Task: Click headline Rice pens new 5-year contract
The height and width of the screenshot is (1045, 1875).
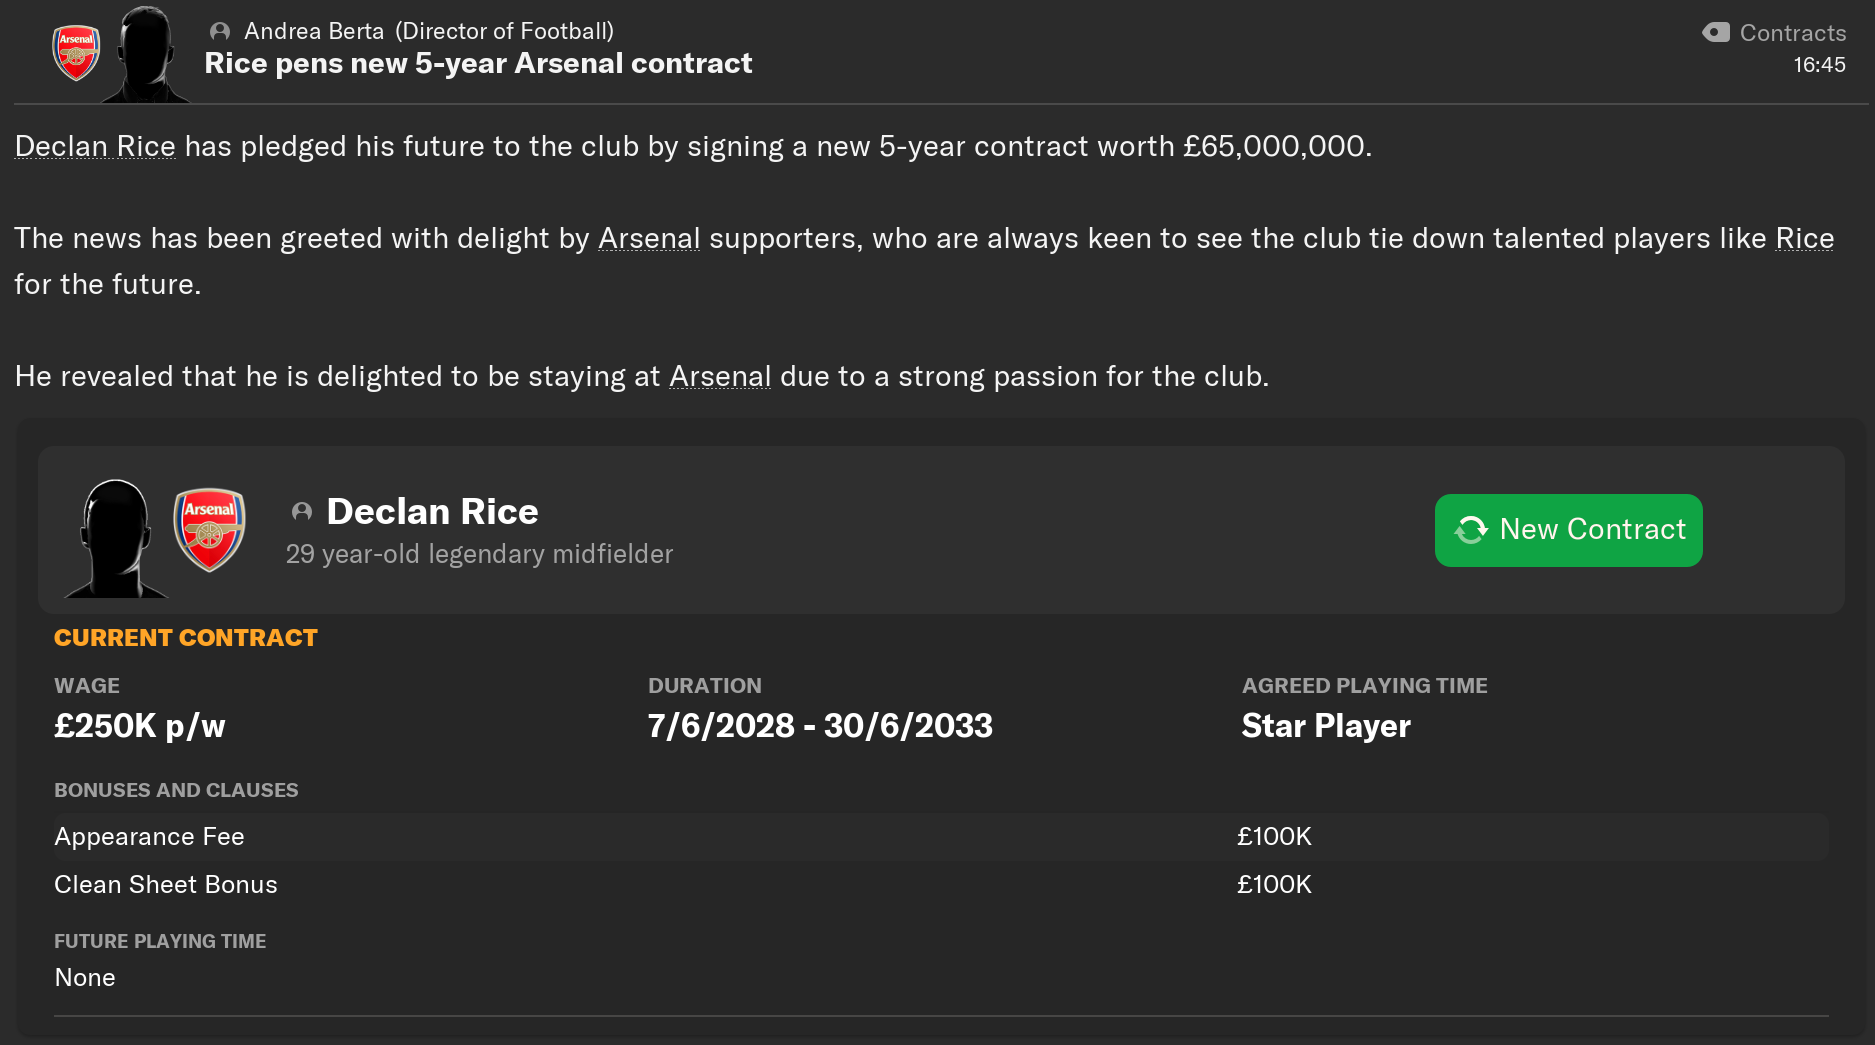Action: click(478, 63)
